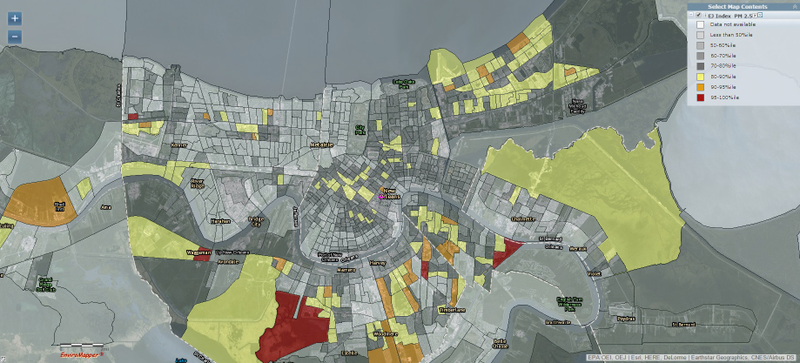Click the map attribution text
The image size is (800, 363).
point(691,358)
